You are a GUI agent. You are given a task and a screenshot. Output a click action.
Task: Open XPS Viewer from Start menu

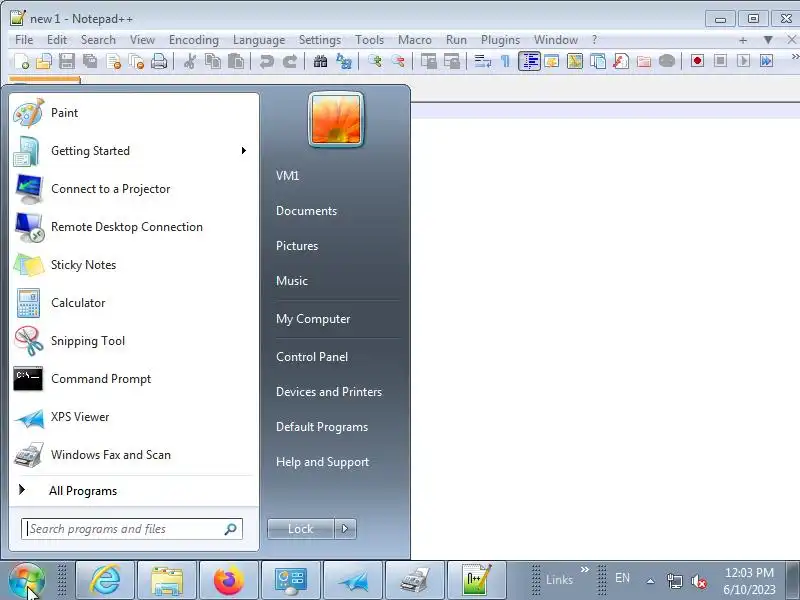(134, 417)
